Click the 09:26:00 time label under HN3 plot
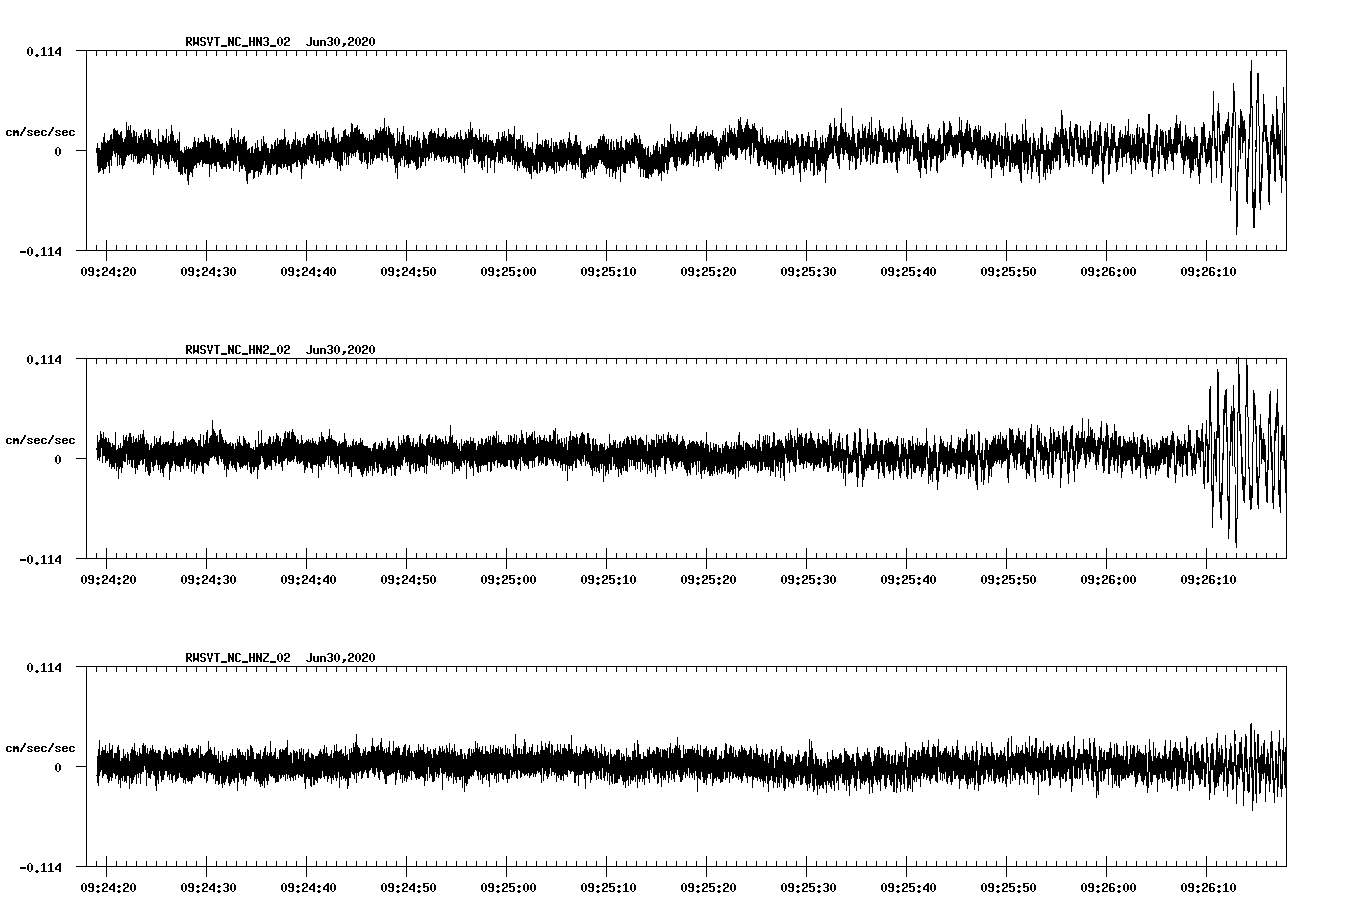This screenshot has height=924, width=1358. (1108, 271)
